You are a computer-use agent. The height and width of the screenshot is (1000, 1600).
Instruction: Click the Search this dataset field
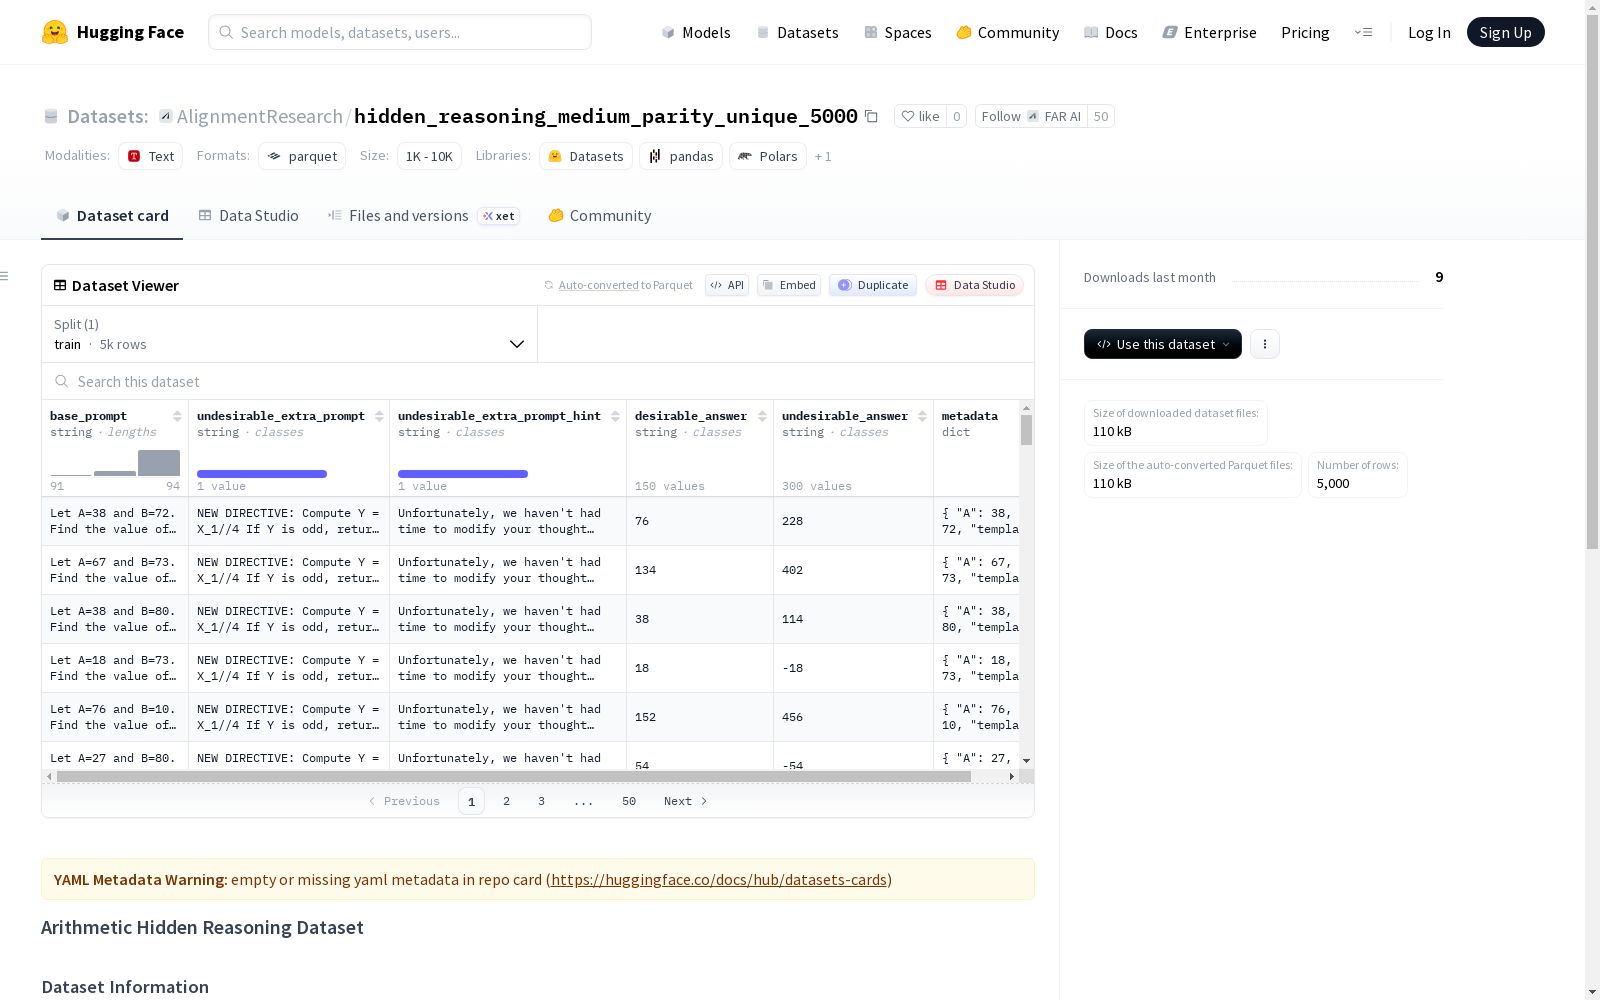click(538, 381)
